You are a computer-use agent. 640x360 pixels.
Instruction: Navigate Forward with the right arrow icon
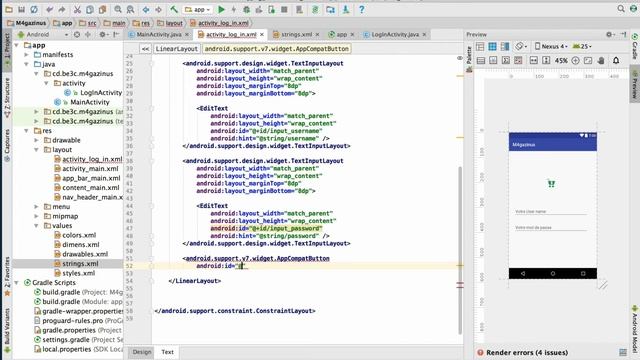pos(158,9)
